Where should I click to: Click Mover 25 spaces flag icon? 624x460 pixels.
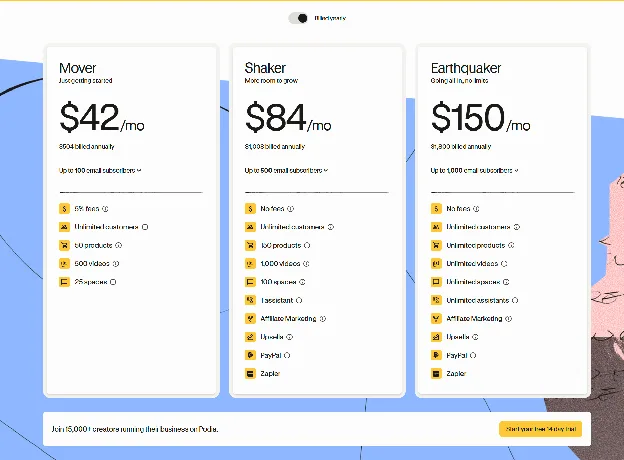click(64, 282)
